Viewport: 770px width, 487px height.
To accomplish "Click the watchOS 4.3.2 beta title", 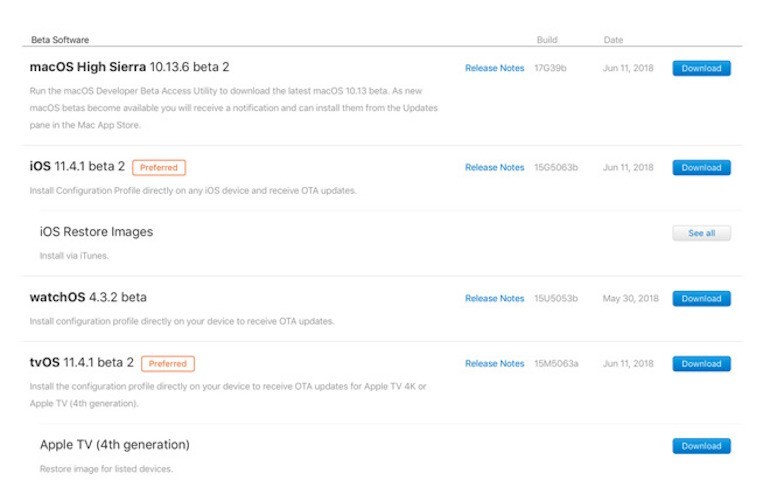I will (88, 298).
